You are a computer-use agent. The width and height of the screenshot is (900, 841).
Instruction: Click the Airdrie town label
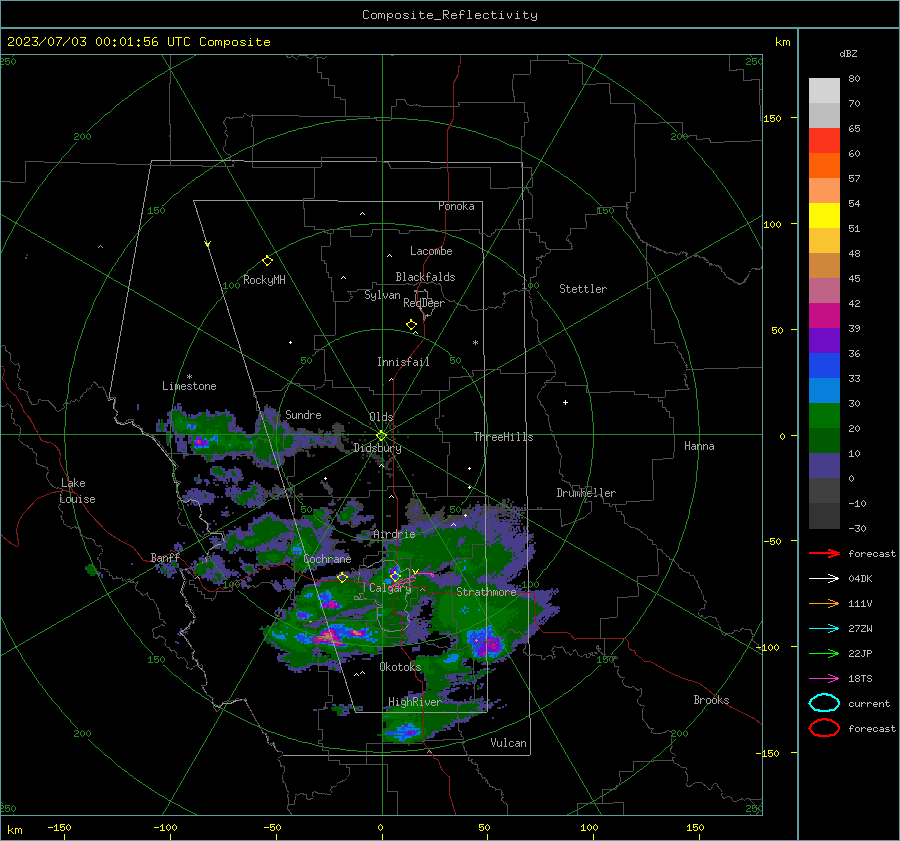click(394, 534)
